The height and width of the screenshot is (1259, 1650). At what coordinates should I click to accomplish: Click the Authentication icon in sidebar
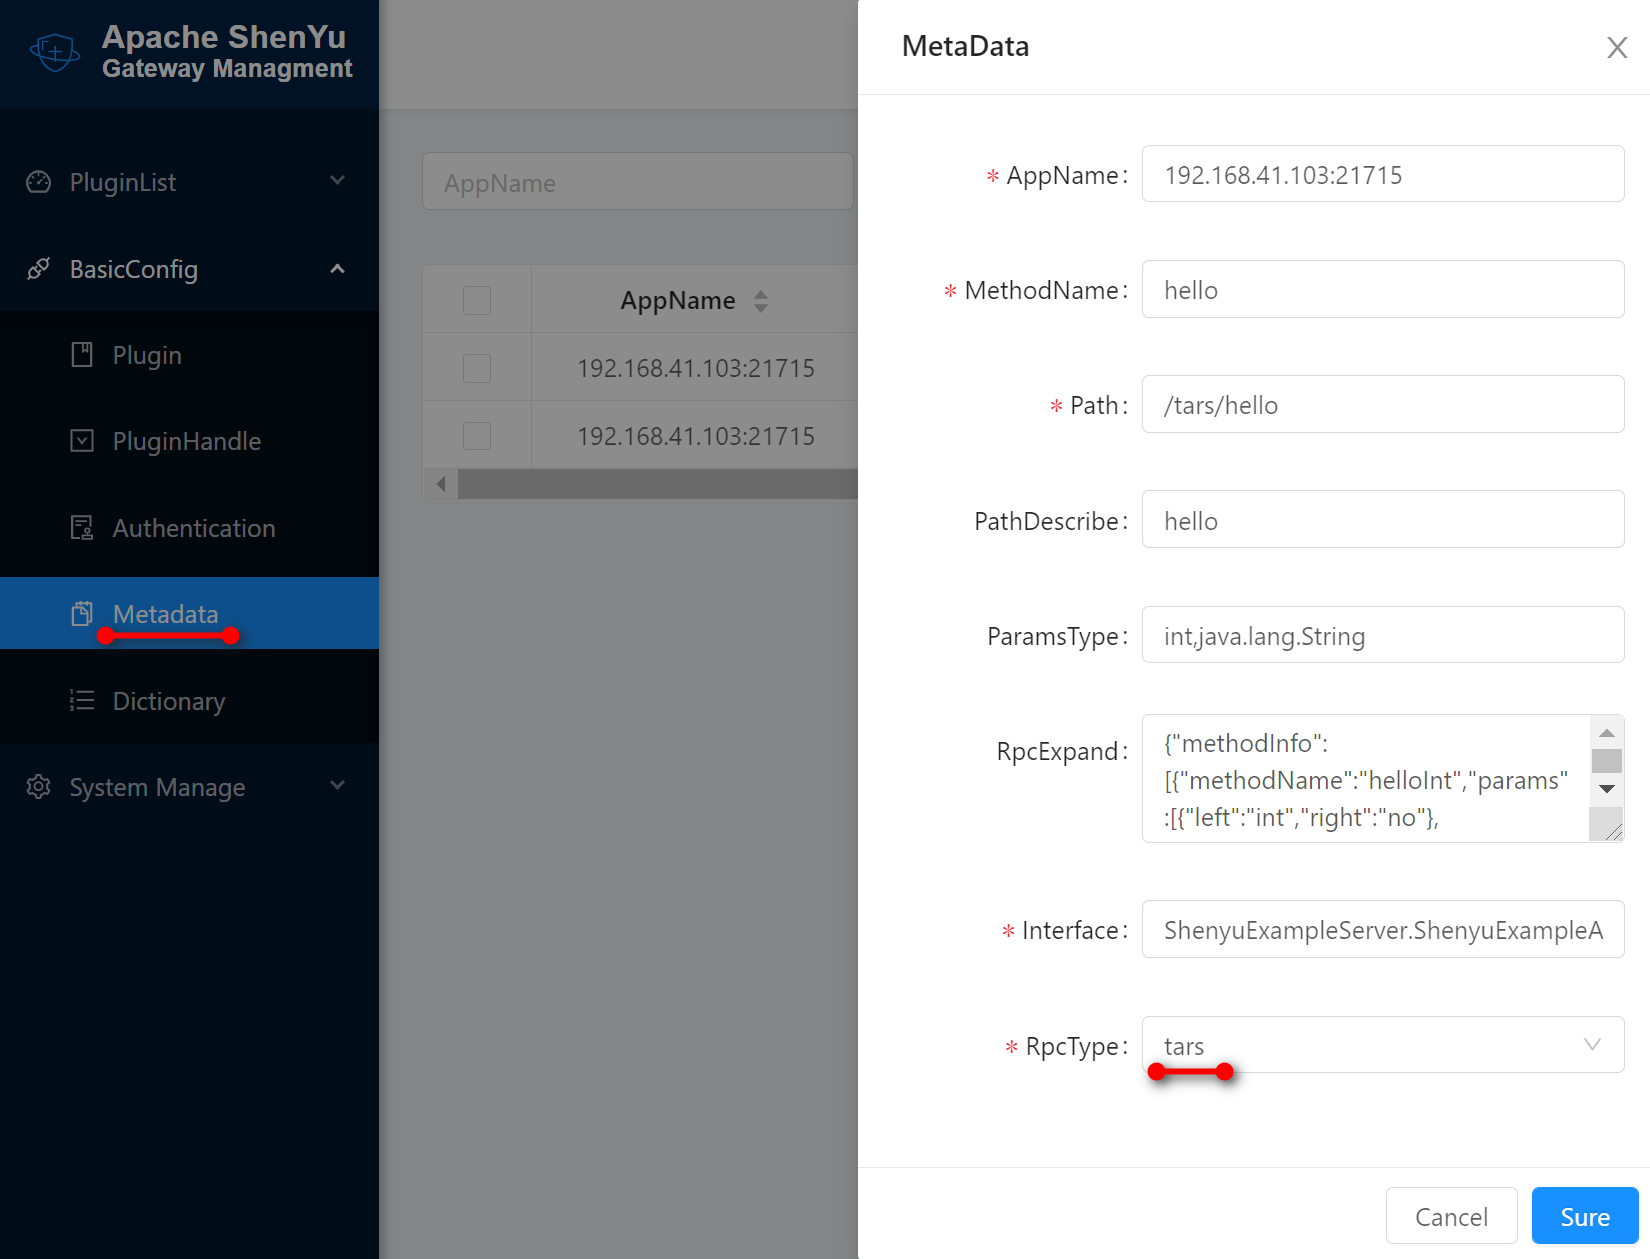point(82,528)
